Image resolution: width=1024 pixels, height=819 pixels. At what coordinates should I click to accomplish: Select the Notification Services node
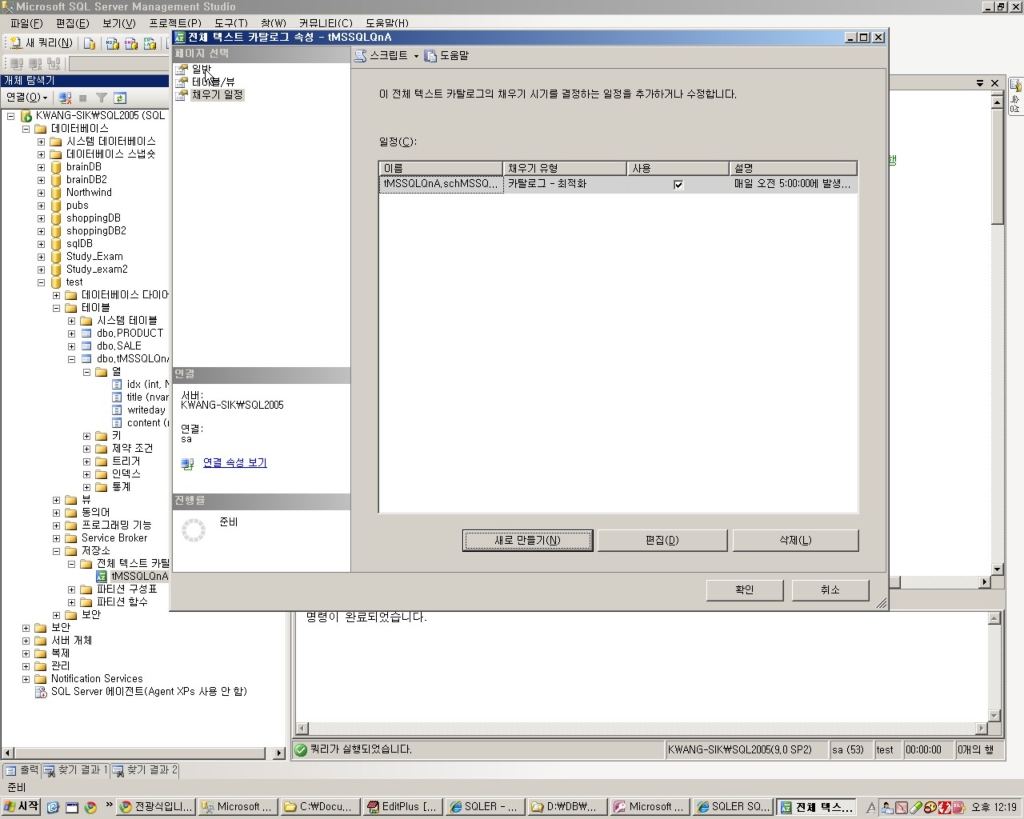coord(97,679)
